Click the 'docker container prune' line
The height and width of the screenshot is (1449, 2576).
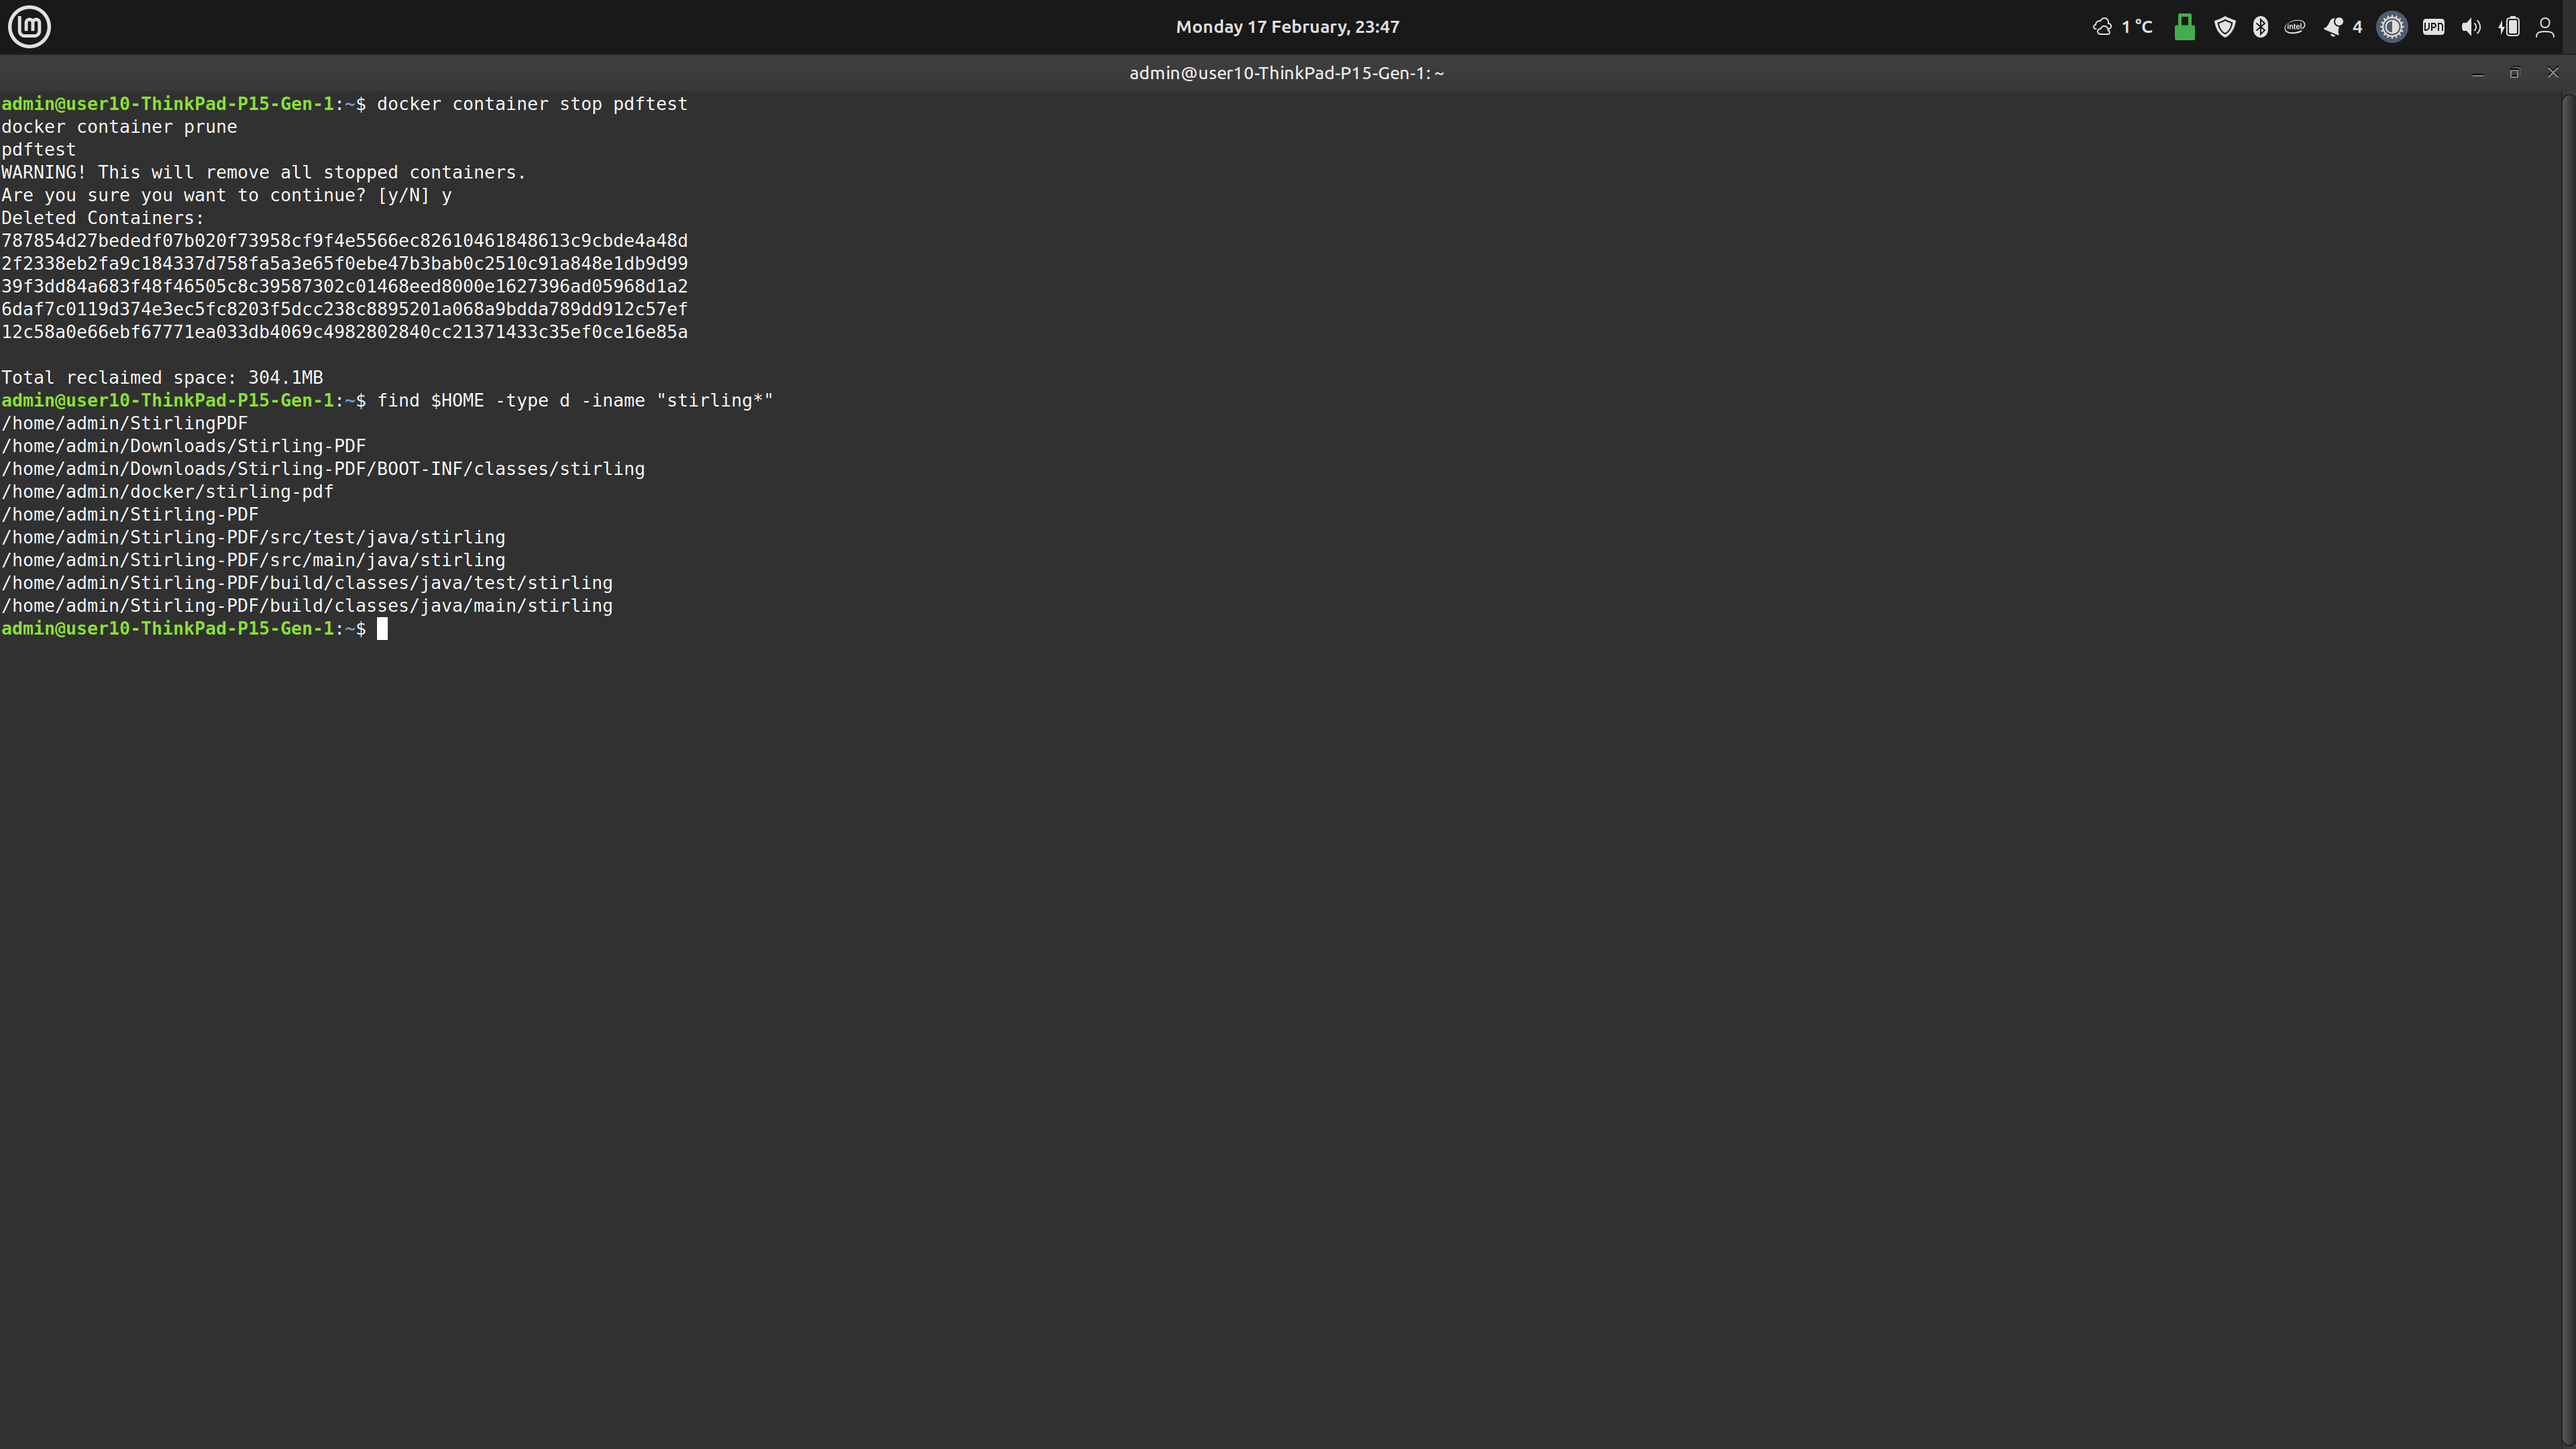(119, 127)
